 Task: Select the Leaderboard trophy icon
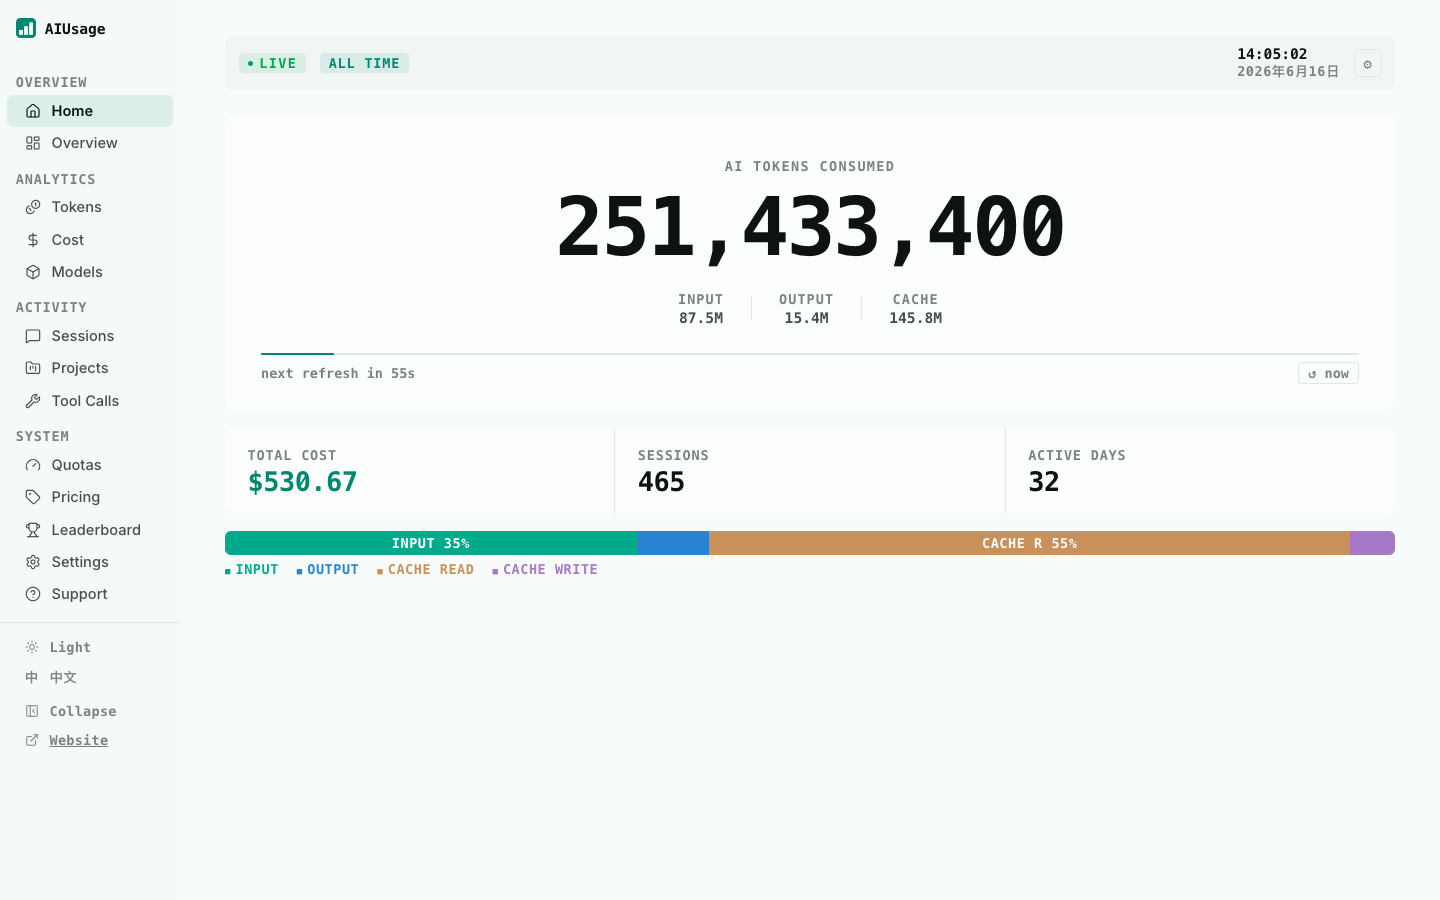[33, 530]
